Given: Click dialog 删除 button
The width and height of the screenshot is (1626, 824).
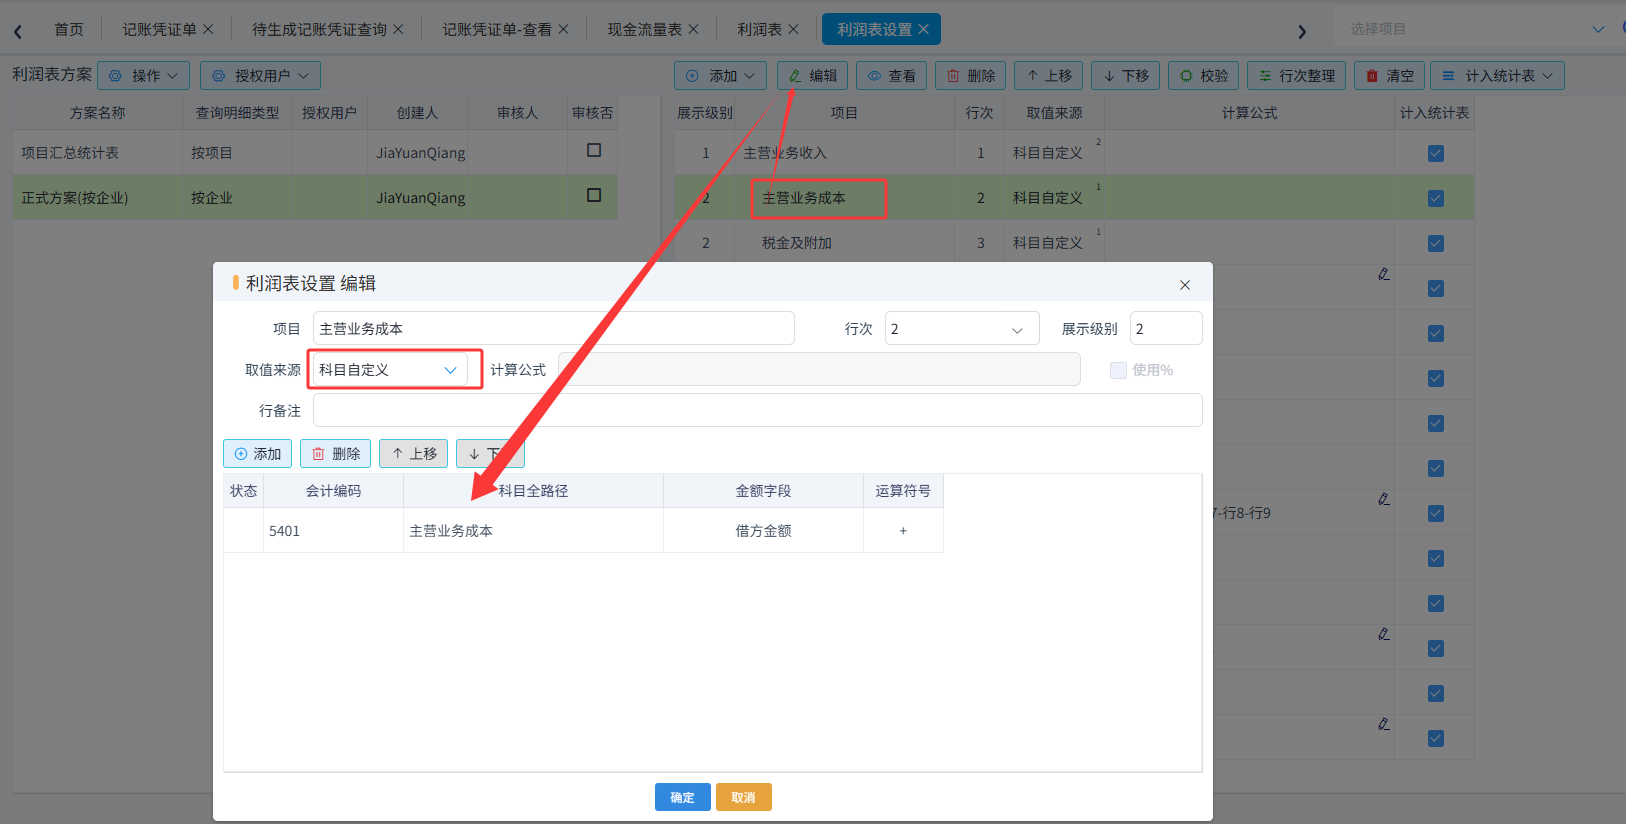Looking at the screenshot, I should pos(336,454).
